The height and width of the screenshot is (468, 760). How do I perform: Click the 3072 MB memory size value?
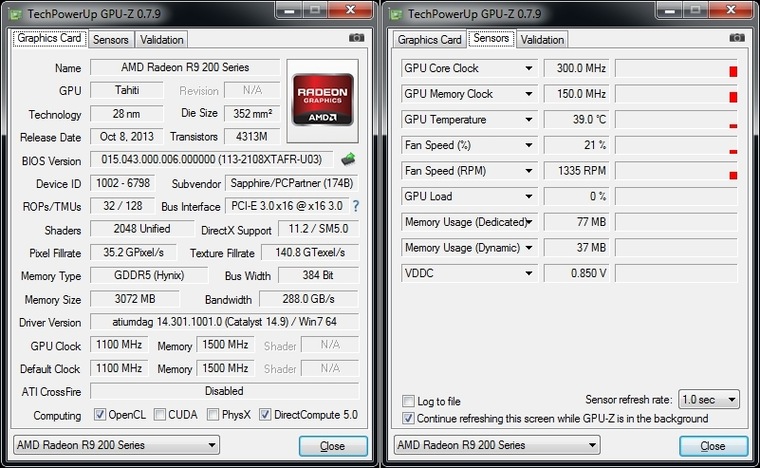[x=135, y=299]
